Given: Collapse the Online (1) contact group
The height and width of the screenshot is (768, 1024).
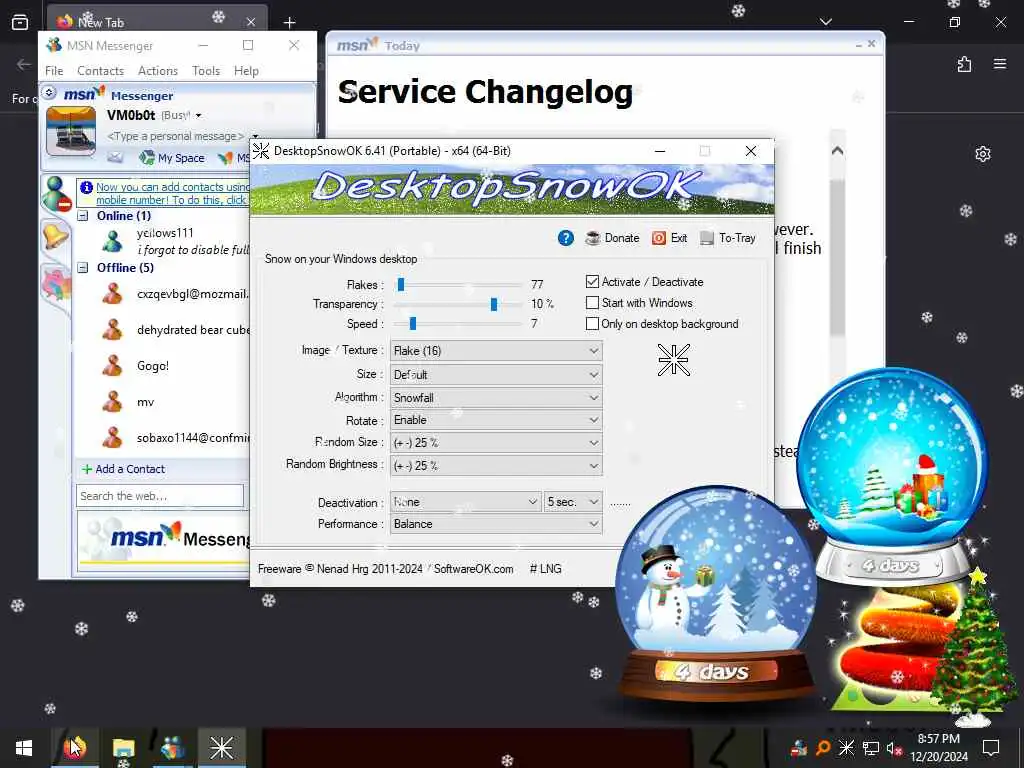Looking at the screenshot, I should (x=83, y=216).
